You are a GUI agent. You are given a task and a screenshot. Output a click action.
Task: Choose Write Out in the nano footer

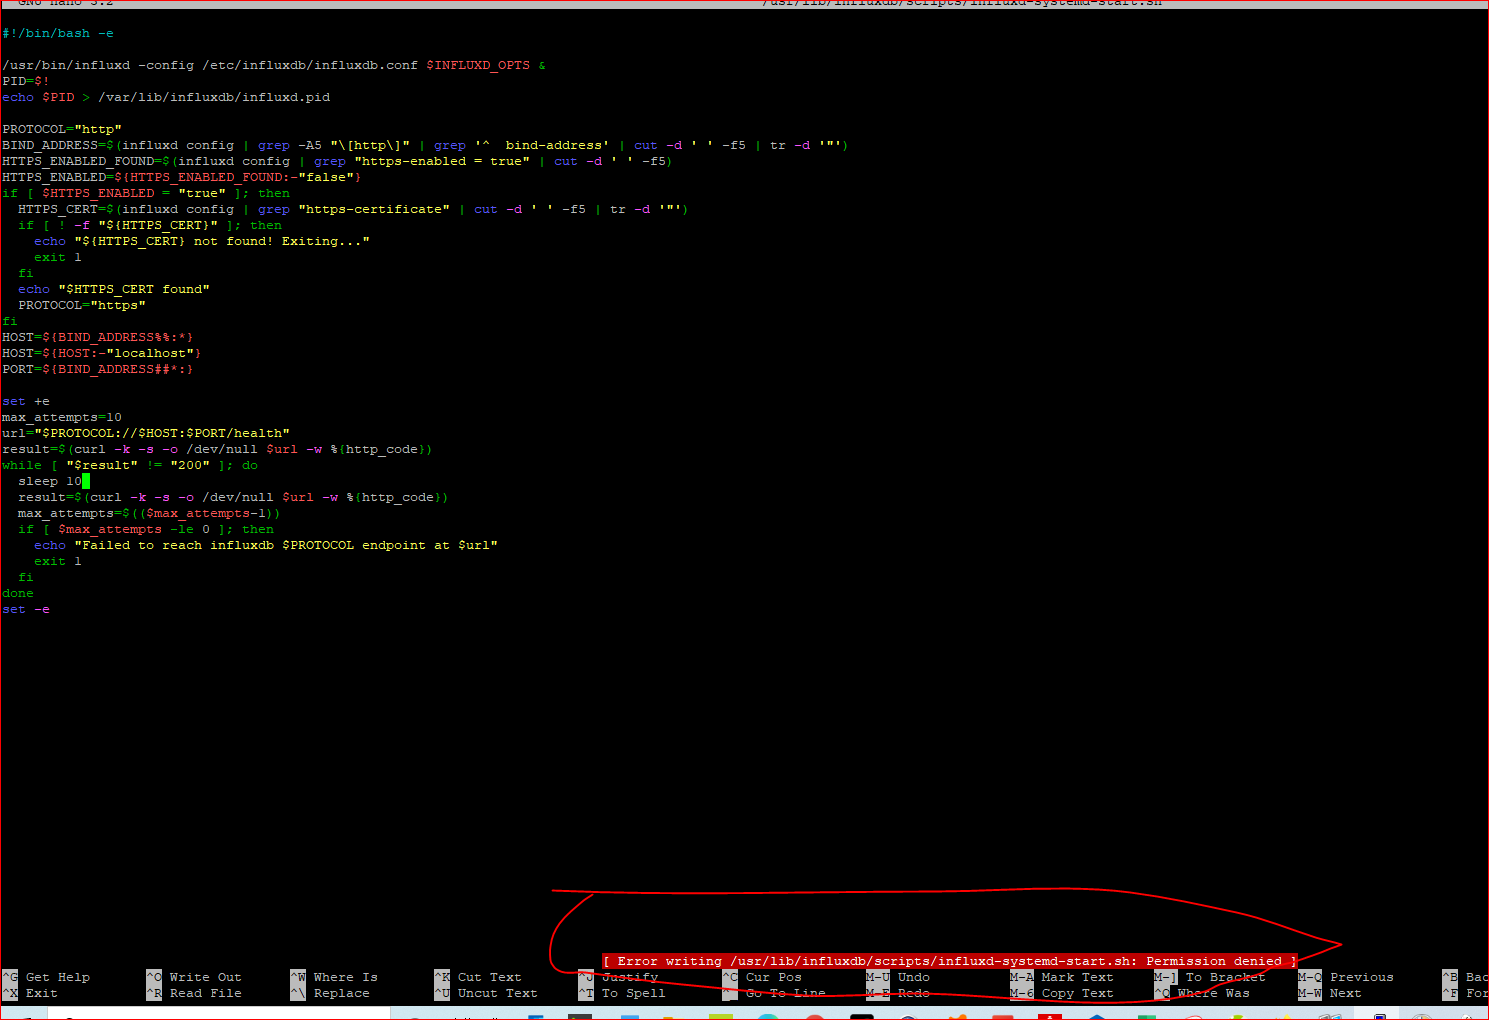[205, 977]
